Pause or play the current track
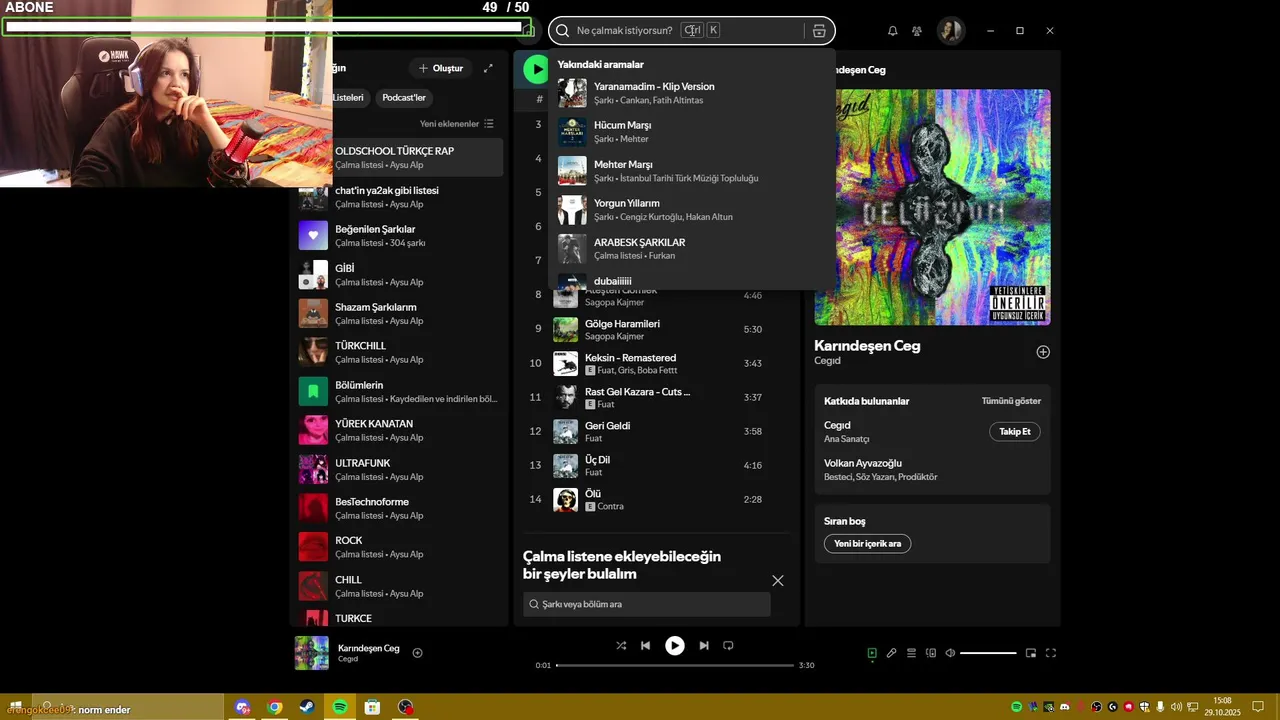This screenshot has height=720, width=1280. (675, 646)
